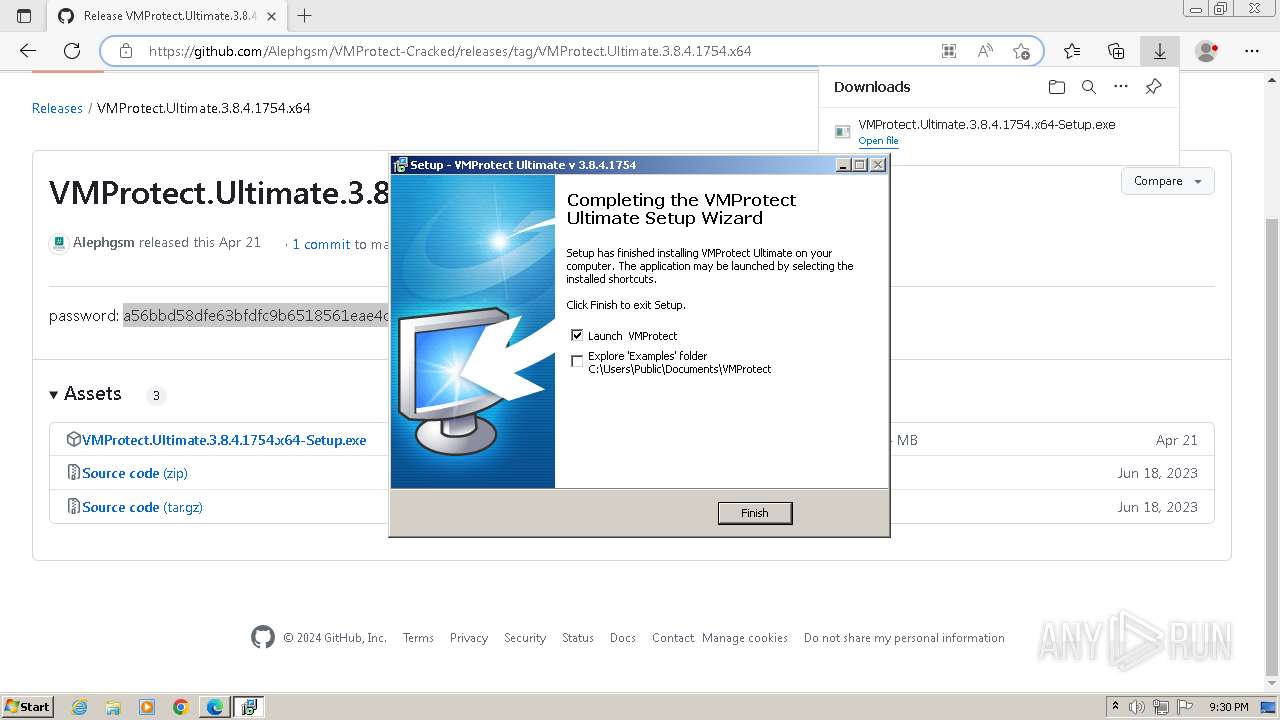Open Edge profile avatar
The width and height of the screenshot is (1280, 720).
1207,51
